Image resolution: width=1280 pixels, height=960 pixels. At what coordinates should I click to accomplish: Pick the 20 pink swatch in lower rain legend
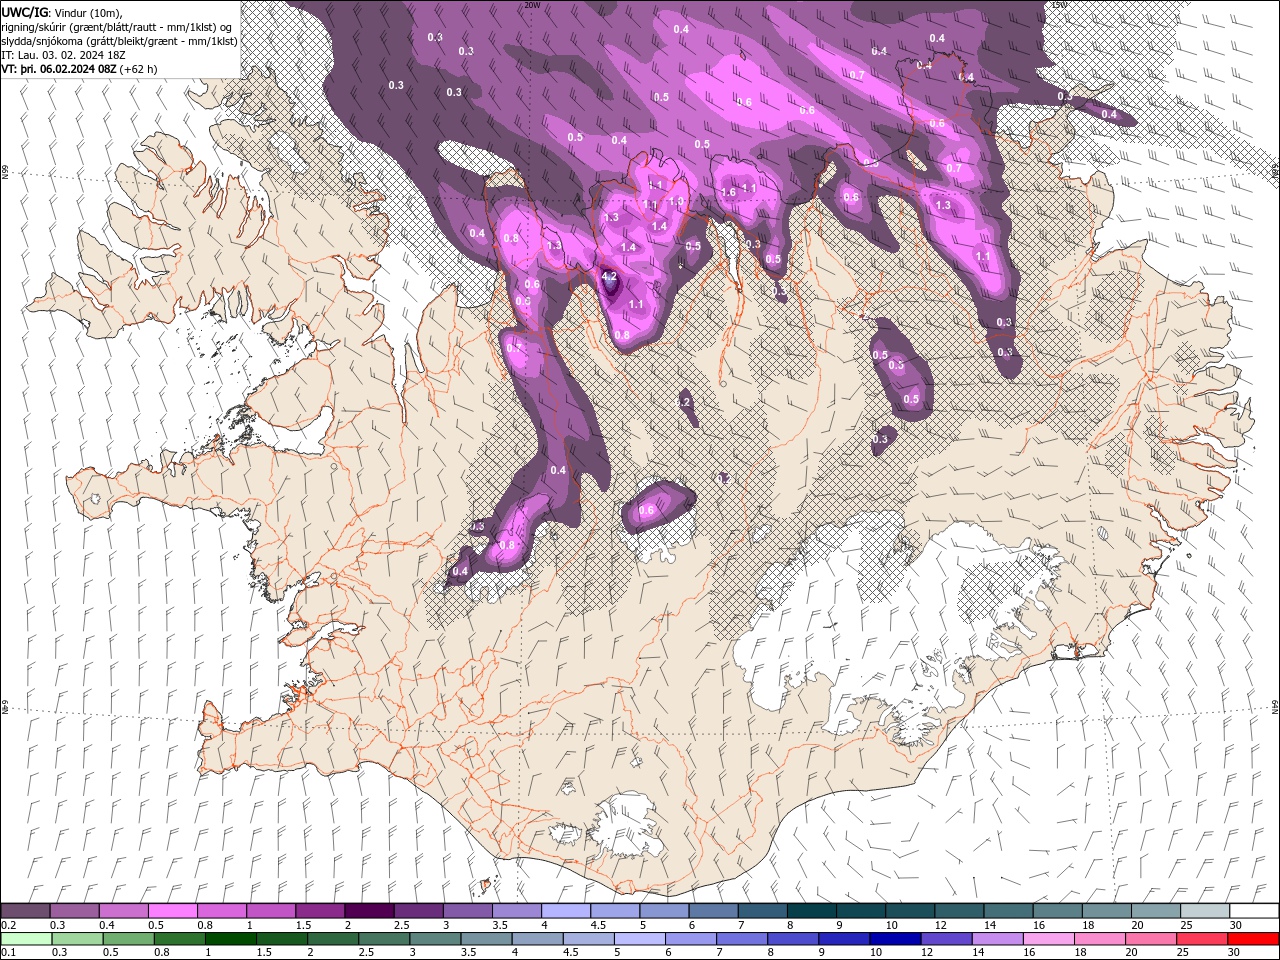pyautogui.click(x=1150, y=939)
